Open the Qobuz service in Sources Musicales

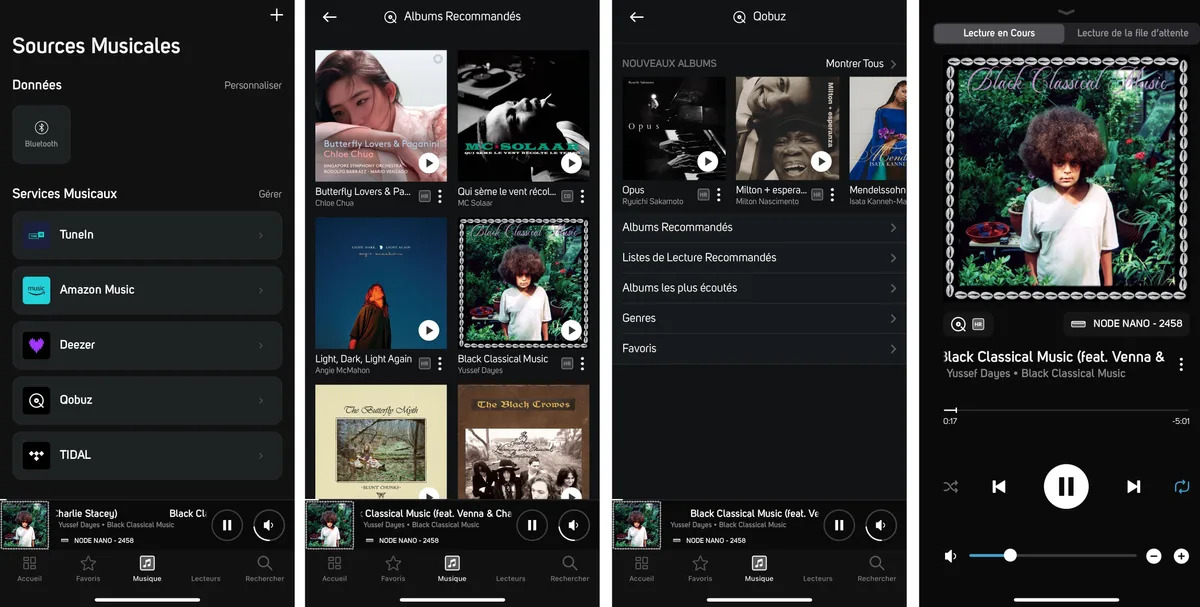point(147,400)
